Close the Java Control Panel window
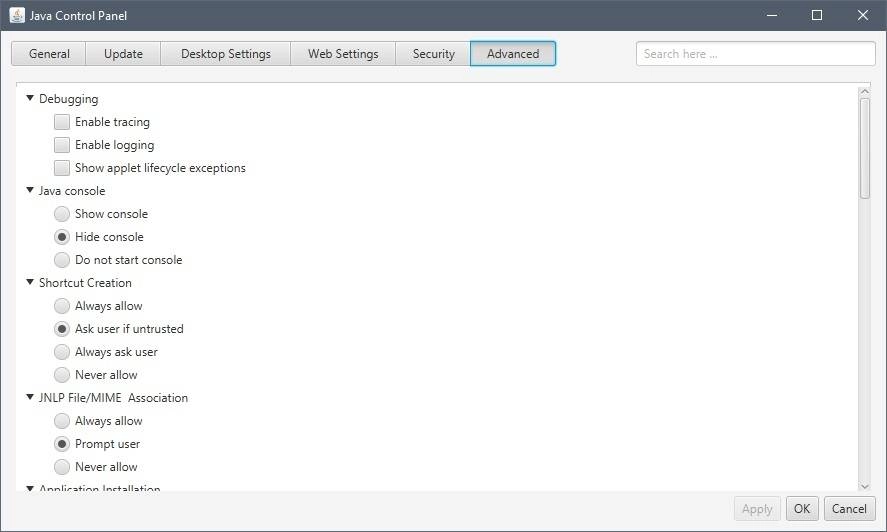887x532 pixels. tap(863, 15)
